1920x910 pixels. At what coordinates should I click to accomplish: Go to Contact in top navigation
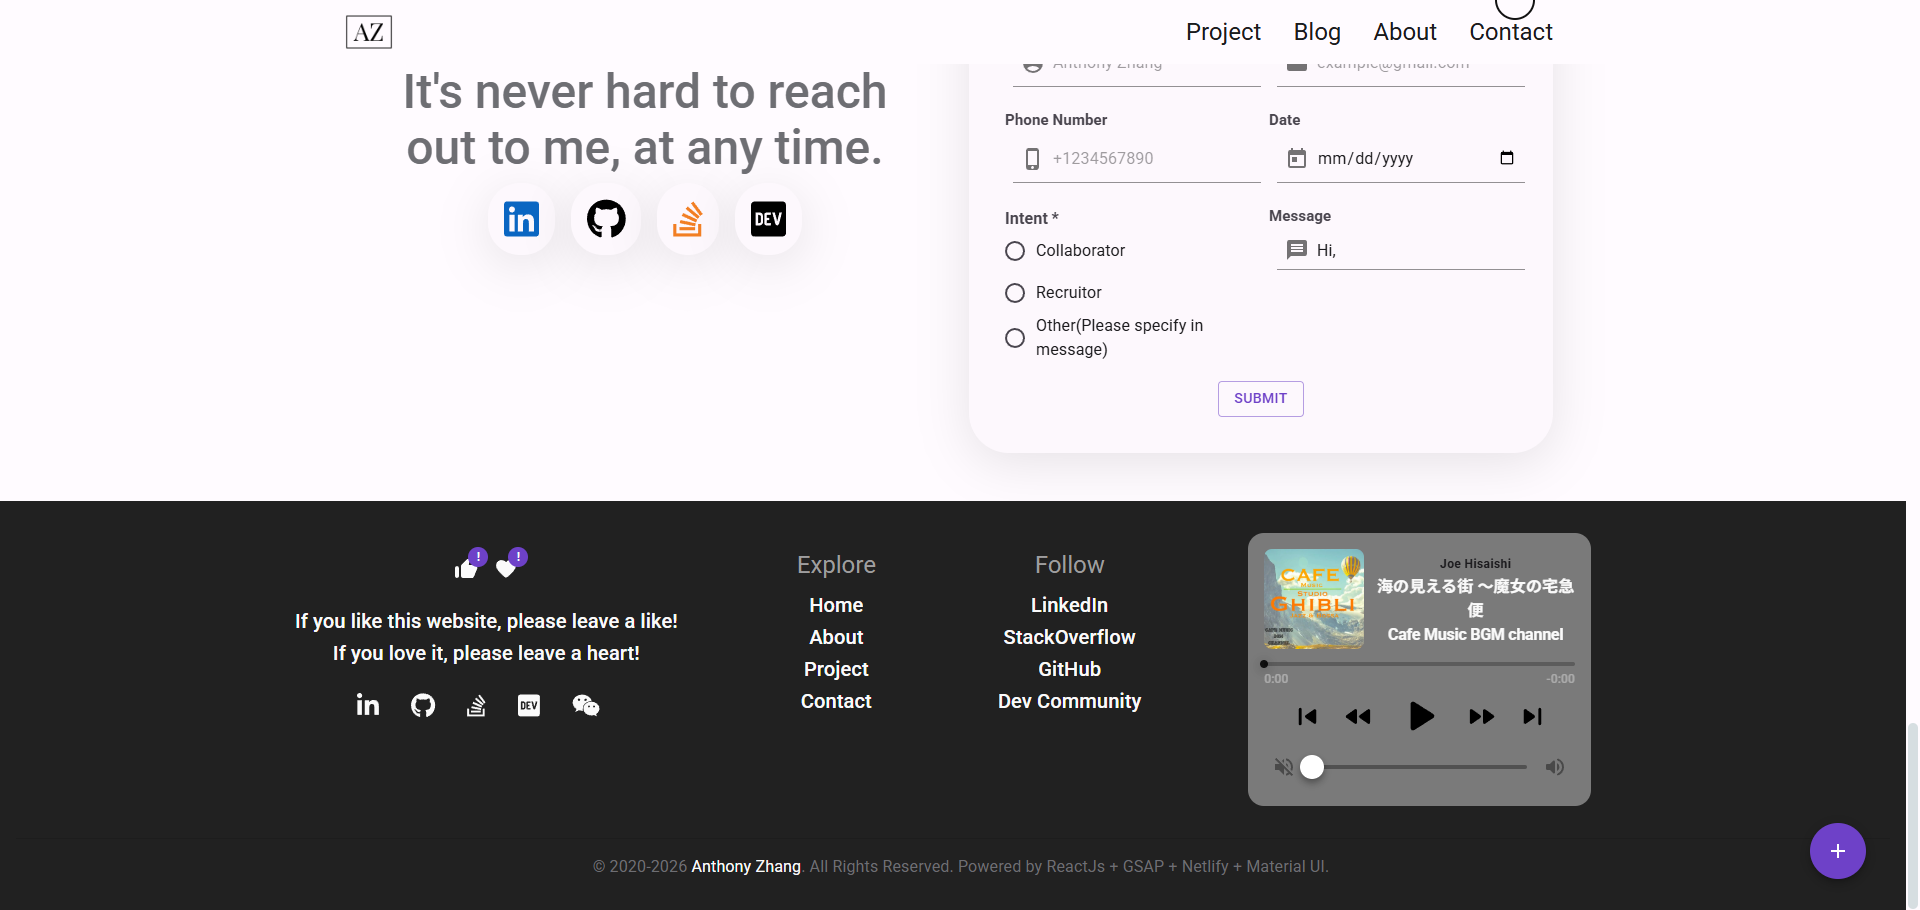coord(1511,32)
